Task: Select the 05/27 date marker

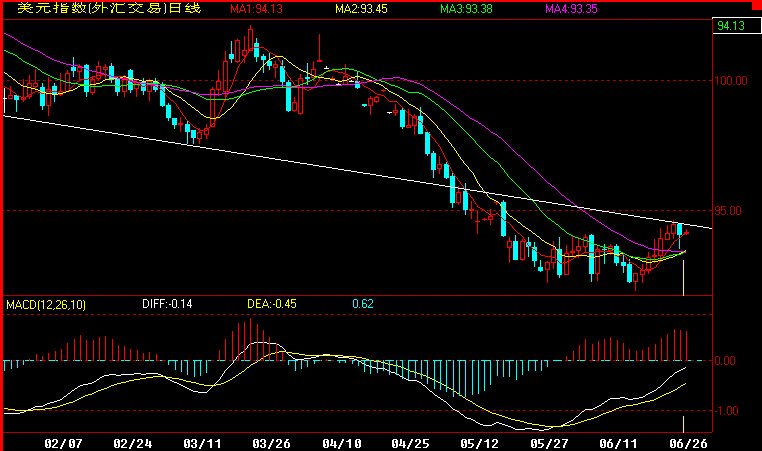Action: (x=549, y=441)
